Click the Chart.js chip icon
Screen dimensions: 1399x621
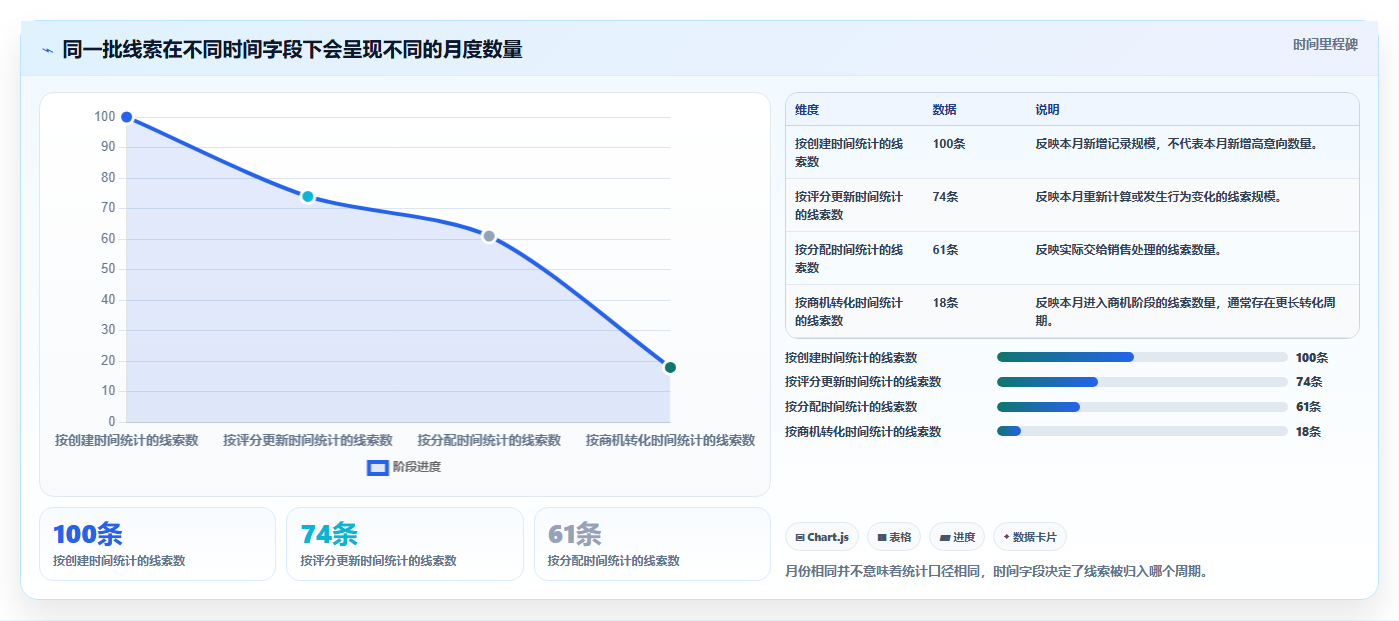[x=800, y=538]
